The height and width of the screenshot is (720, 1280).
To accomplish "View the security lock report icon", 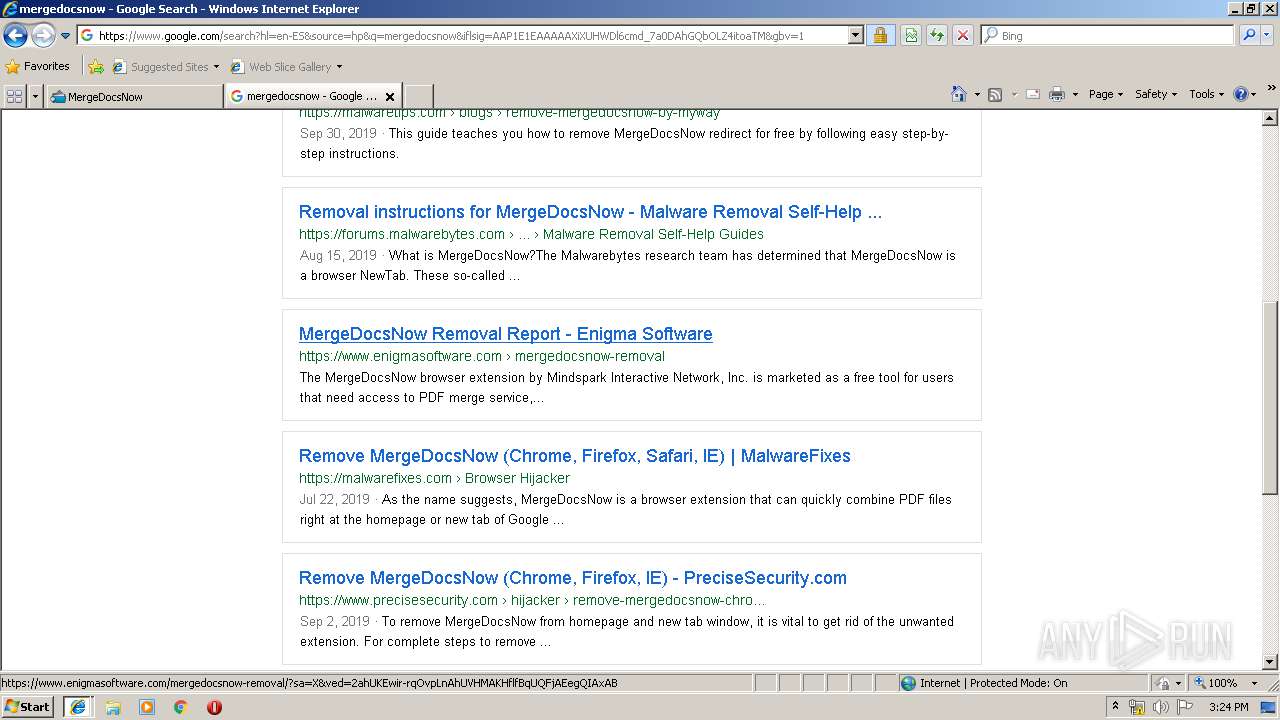I will 880,35.
